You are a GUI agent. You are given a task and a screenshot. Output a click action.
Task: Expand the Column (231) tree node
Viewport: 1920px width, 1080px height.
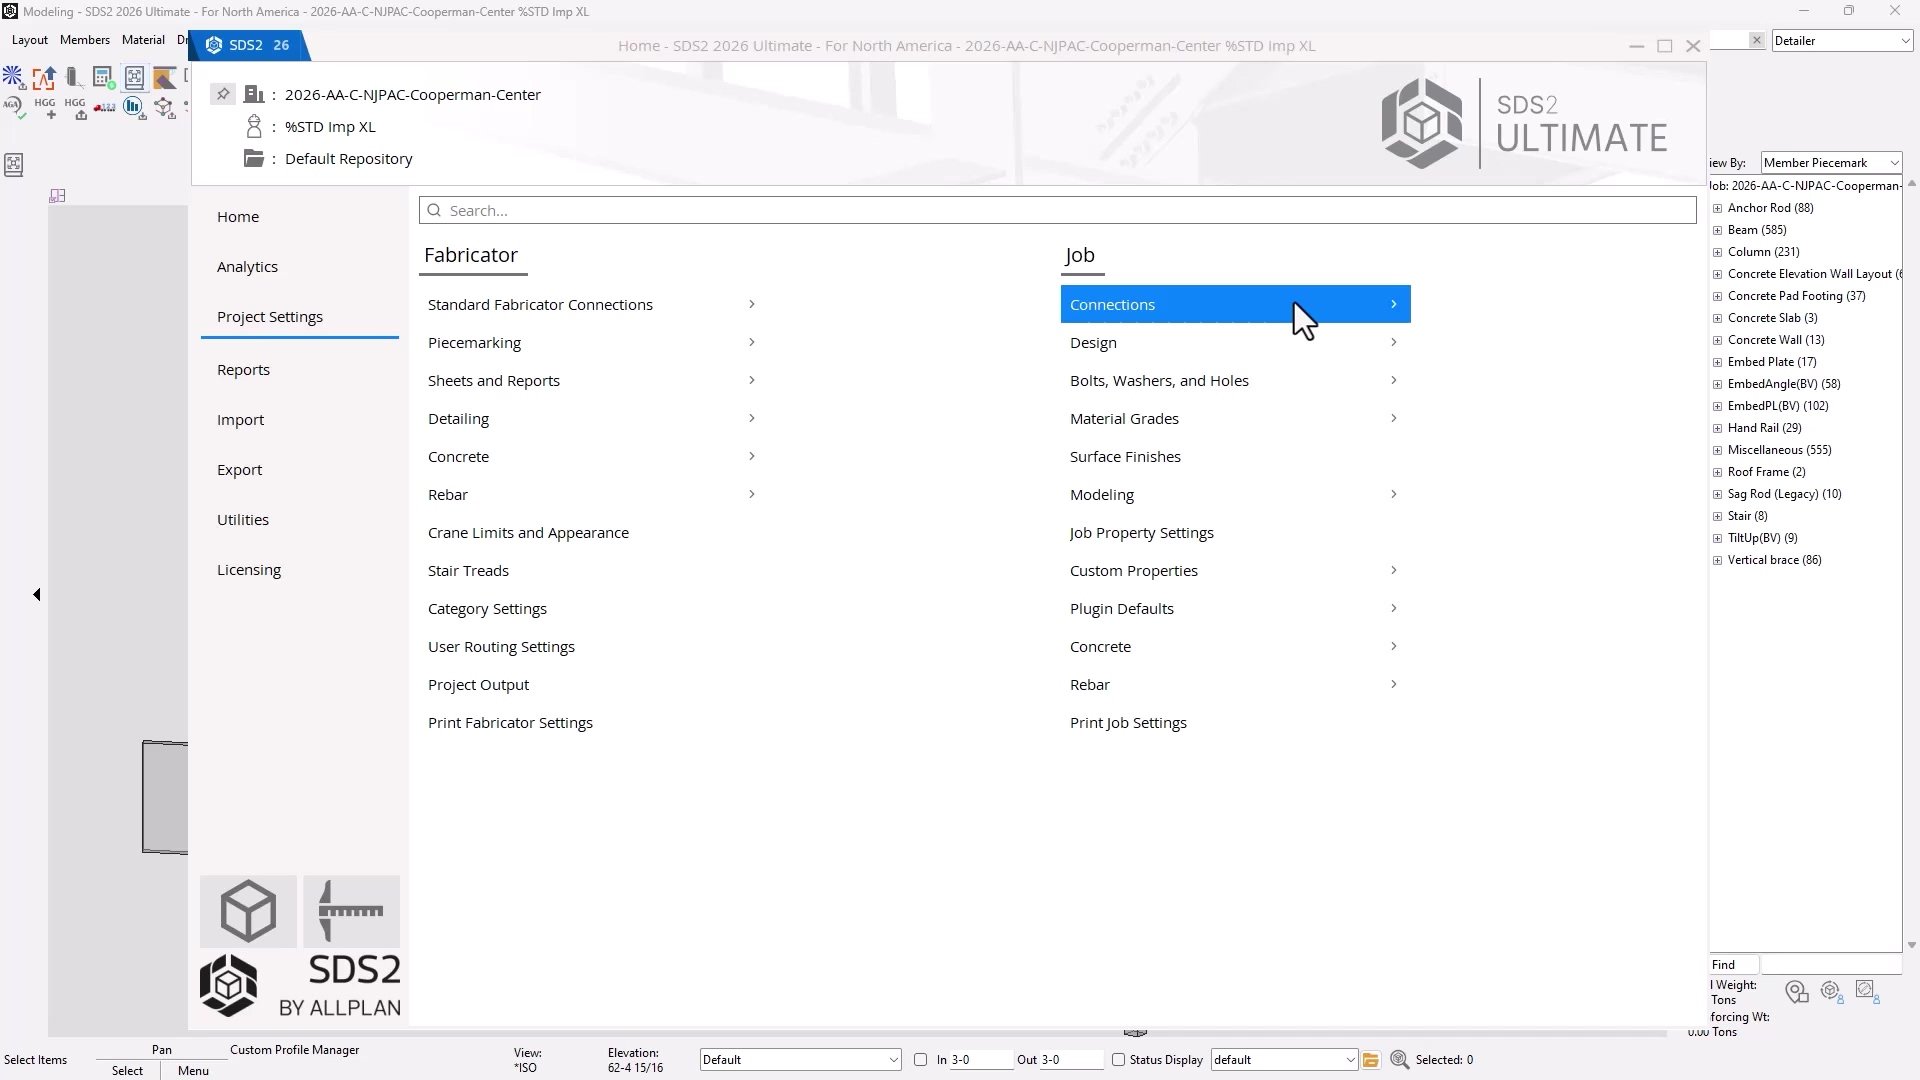coord(1718,252)
